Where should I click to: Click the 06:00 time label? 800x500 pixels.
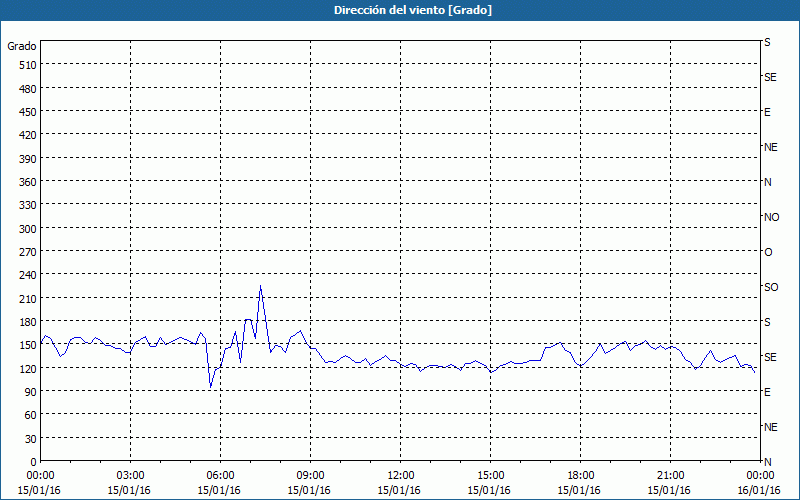coord(220,476)
